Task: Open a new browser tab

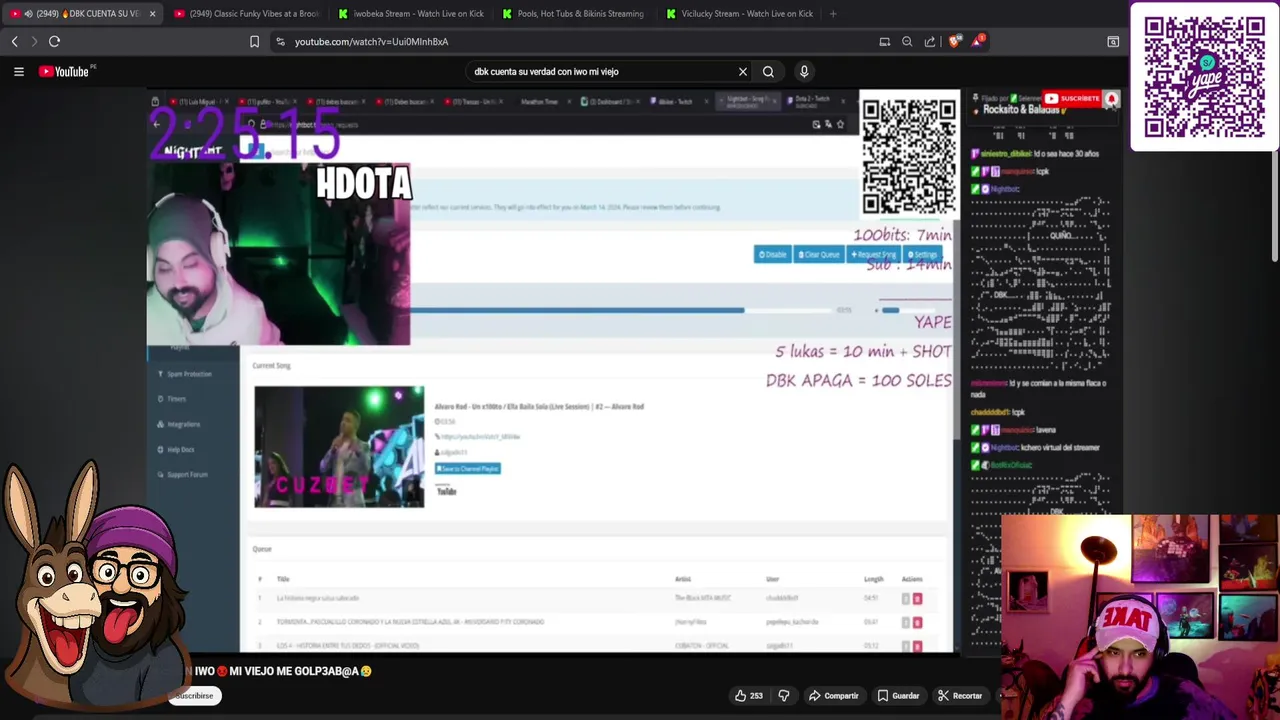Action: coord(833,14)
